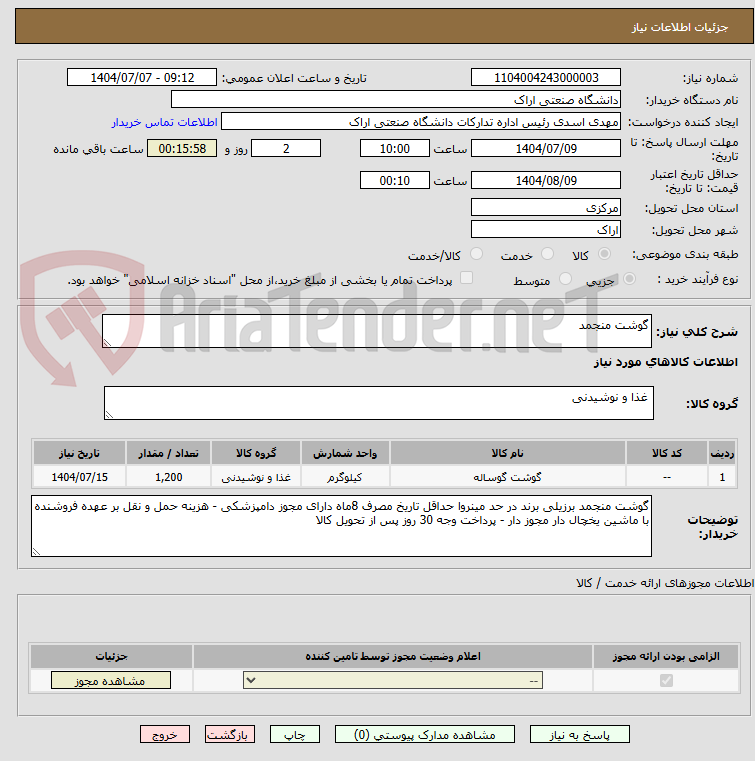Image resolution: width=755 pixels, height=761 pixels.
Task: Select the 'جزیی' purchase type radio
Action: click(629, 279)
